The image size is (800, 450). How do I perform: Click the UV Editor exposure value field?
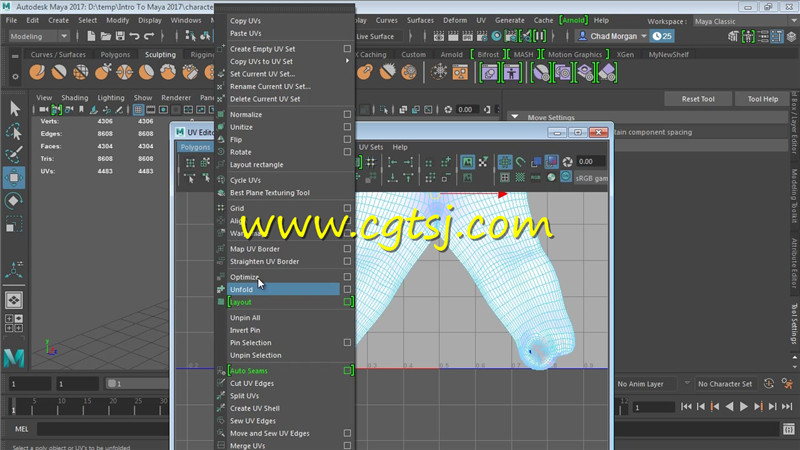coord(591,162)
